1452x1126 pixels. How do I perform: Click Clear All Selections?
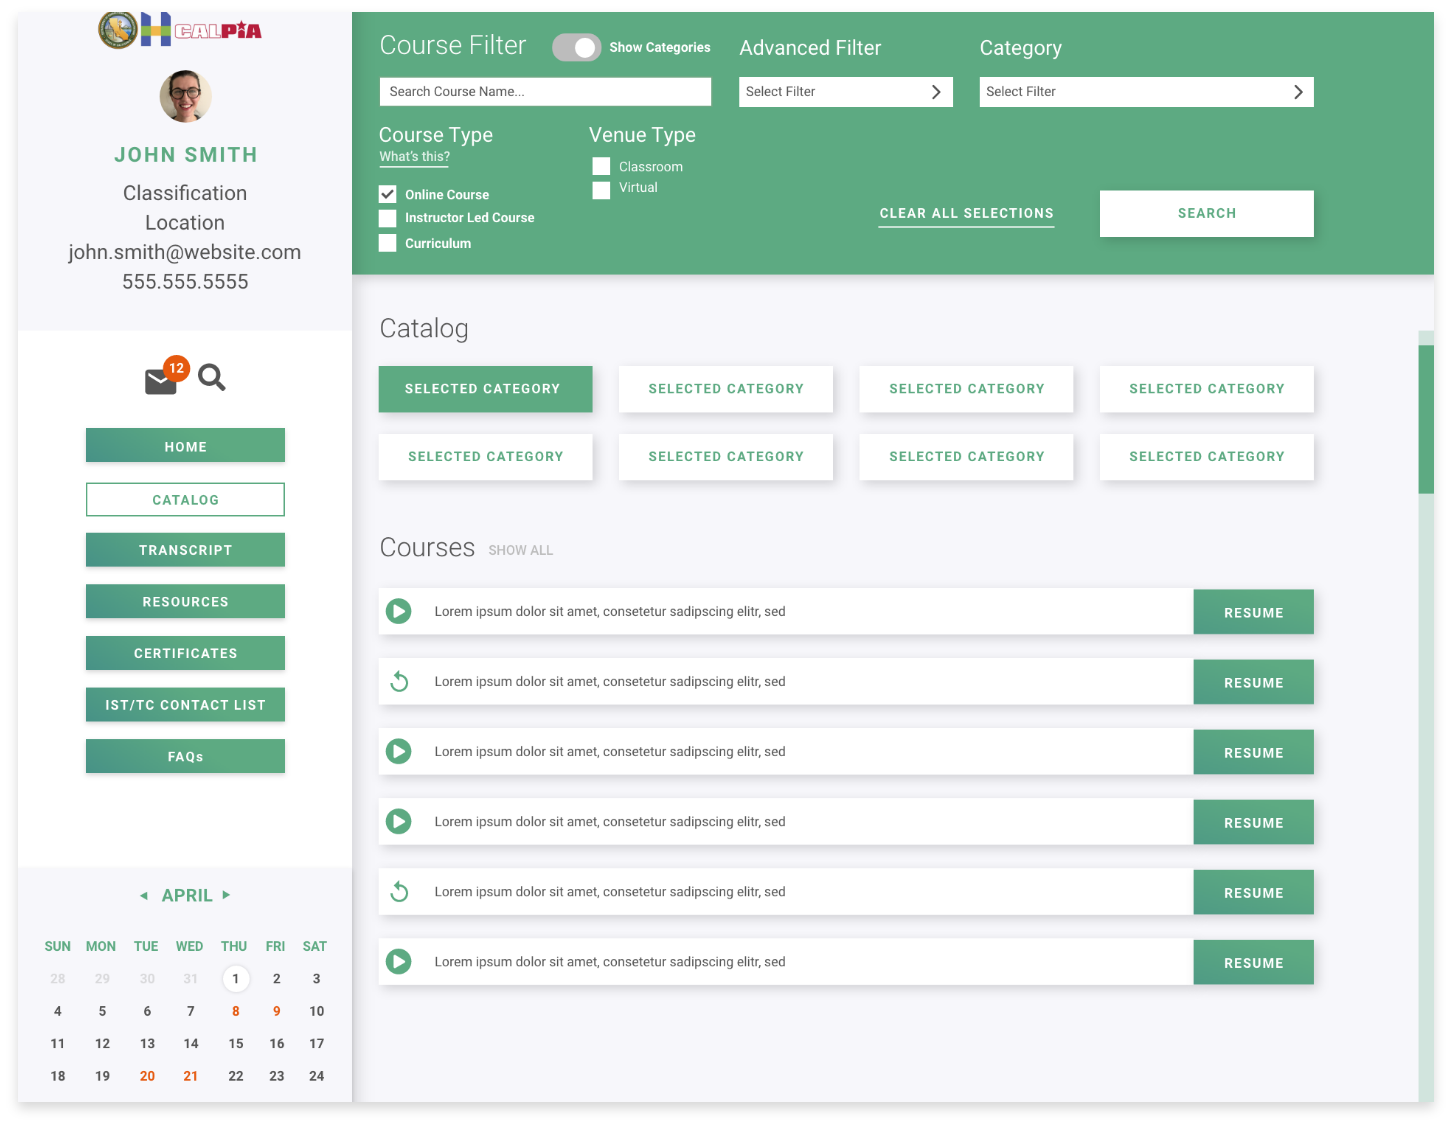[x=966, y=214]
